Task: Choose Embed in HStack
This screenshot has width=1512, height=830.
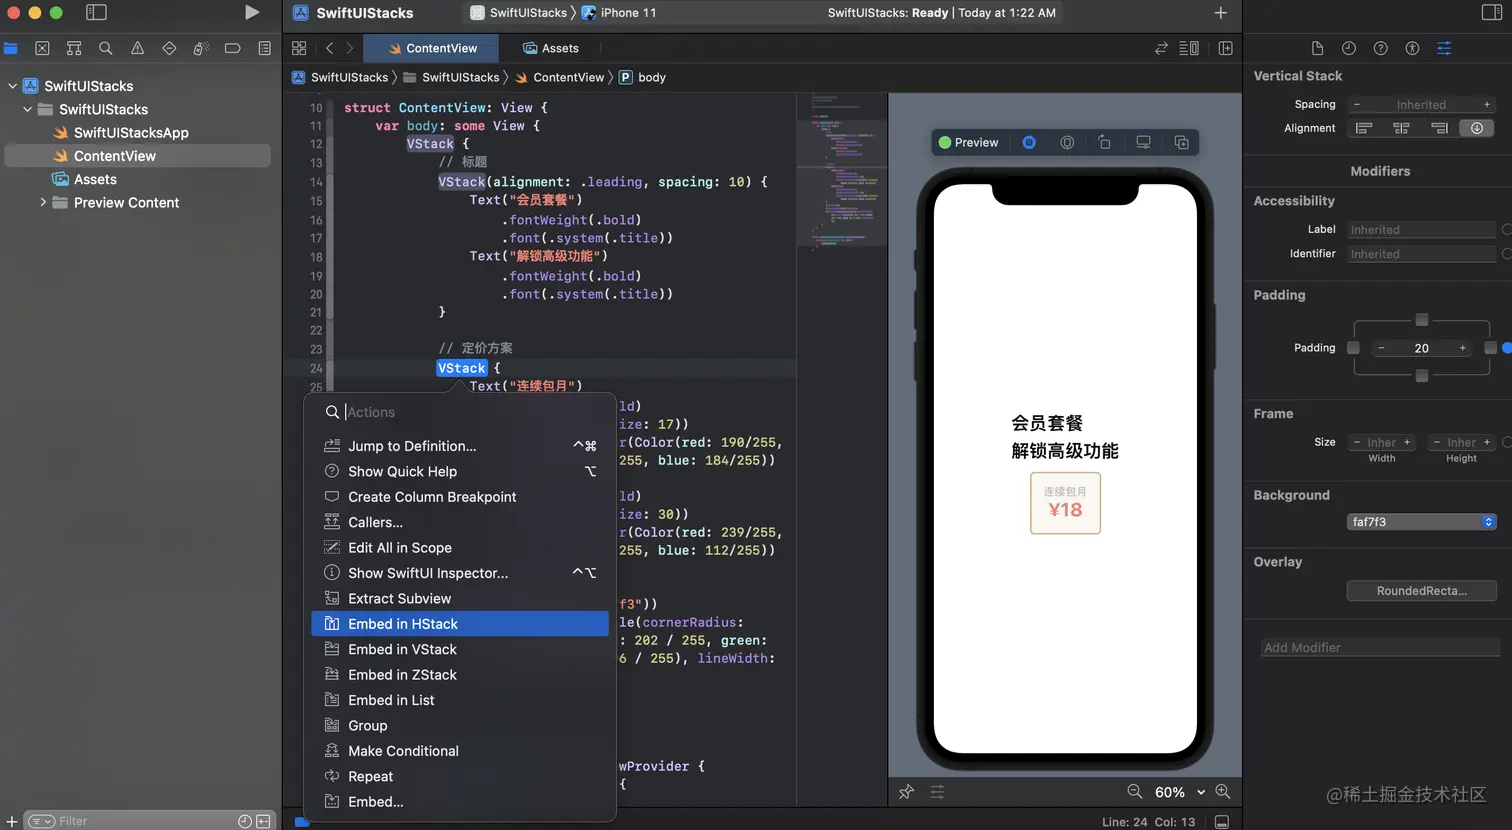Action: [460, 624]
